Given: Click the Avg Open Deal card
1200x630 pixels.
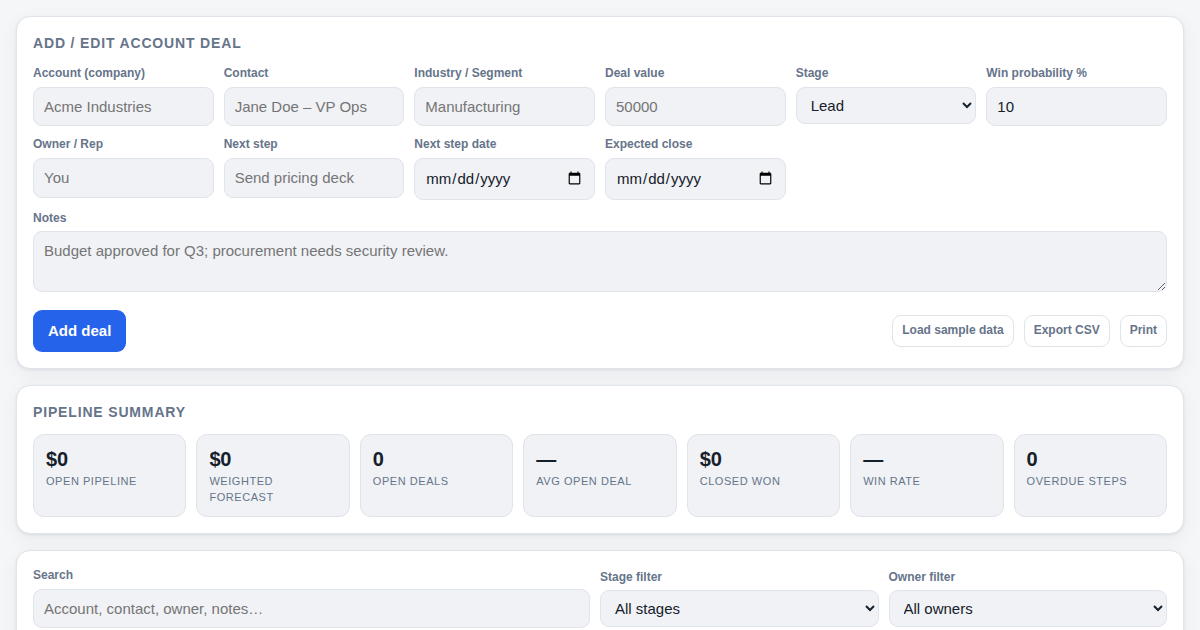Looking at the screenshot, I should (x=600, y=475).
